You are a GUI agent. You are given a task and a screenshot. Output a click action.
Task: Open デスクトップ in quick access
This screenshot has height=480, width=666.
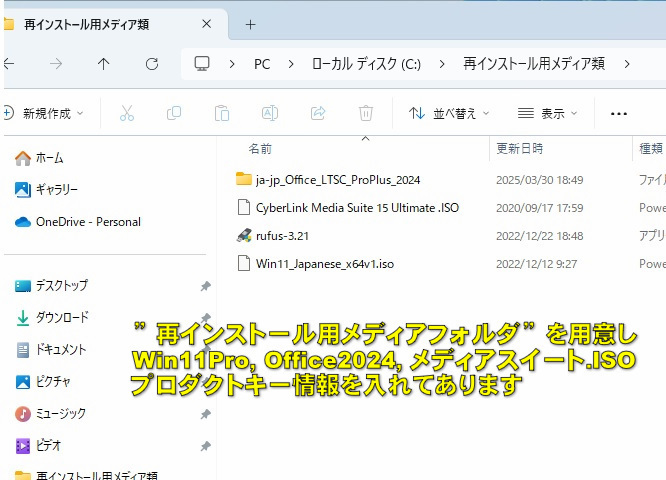coord(51,285)
